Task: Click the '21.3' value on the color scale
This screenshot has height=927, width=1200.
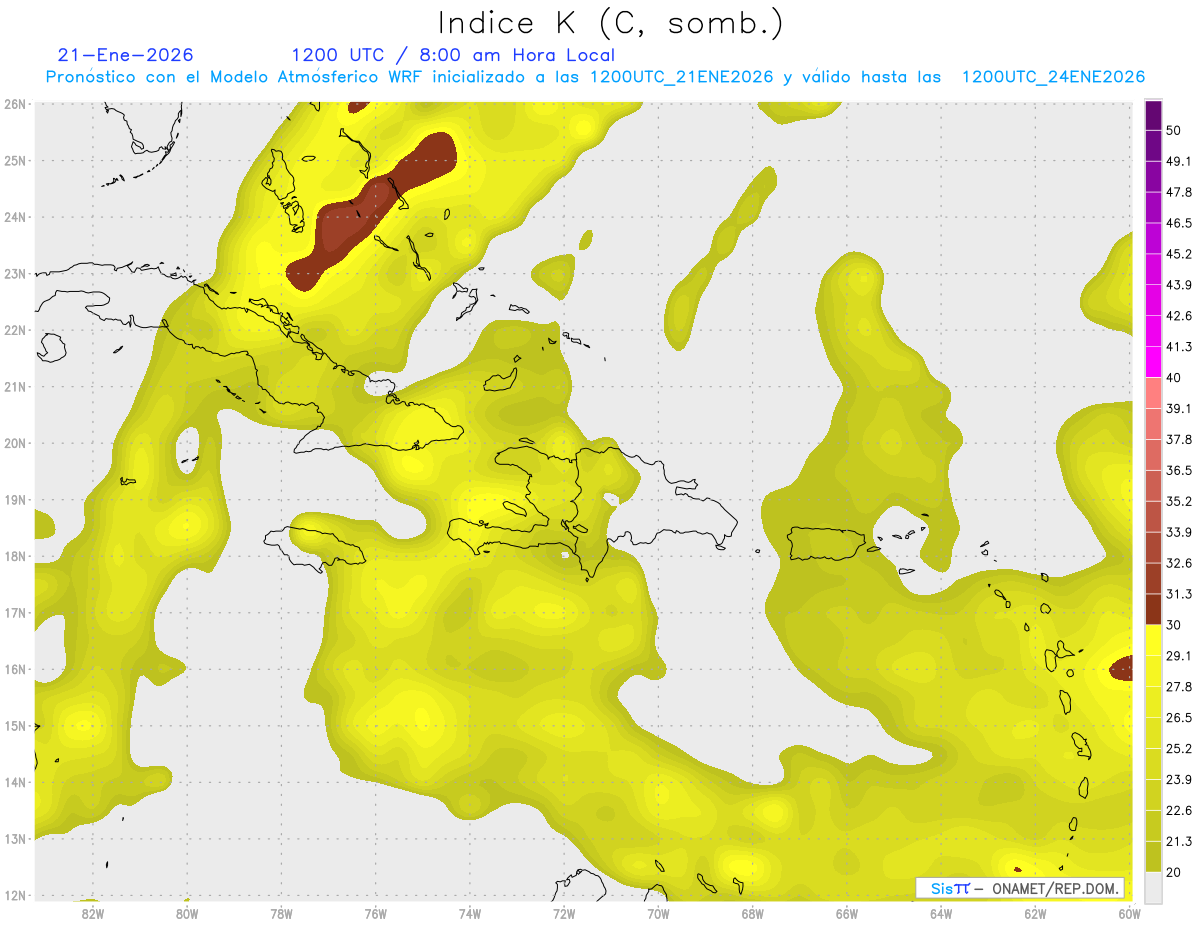Action: click(1178, 842)
